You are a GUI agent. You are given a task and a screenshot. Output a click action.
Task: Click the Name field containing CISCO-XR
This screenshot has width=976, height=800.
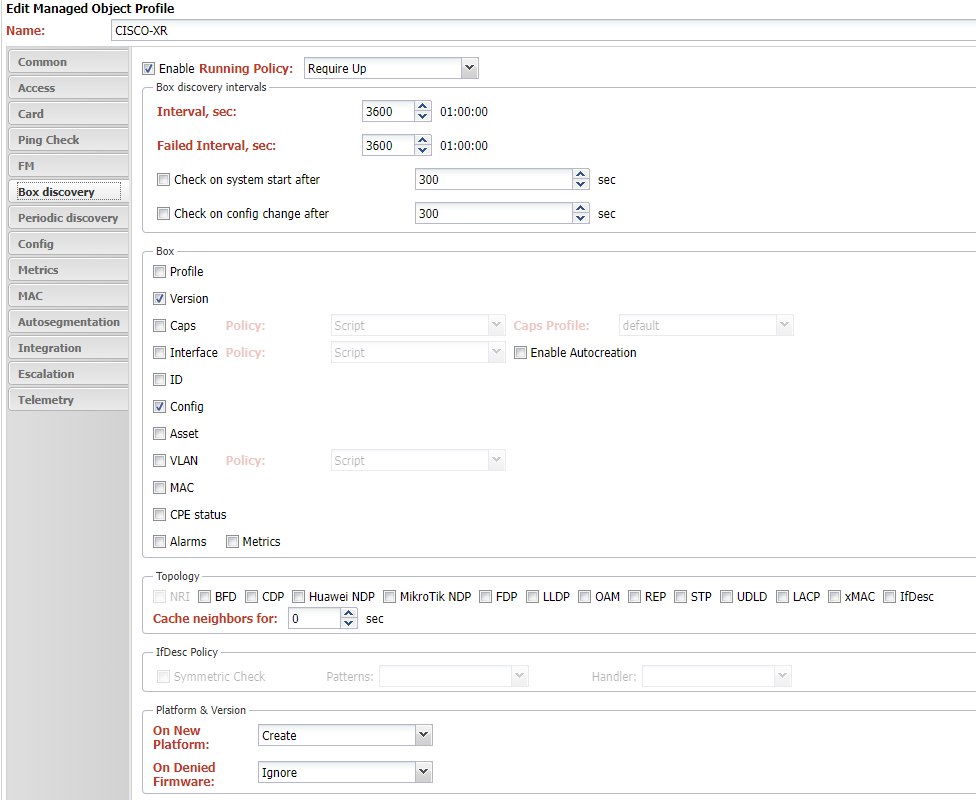pos(543,31)
